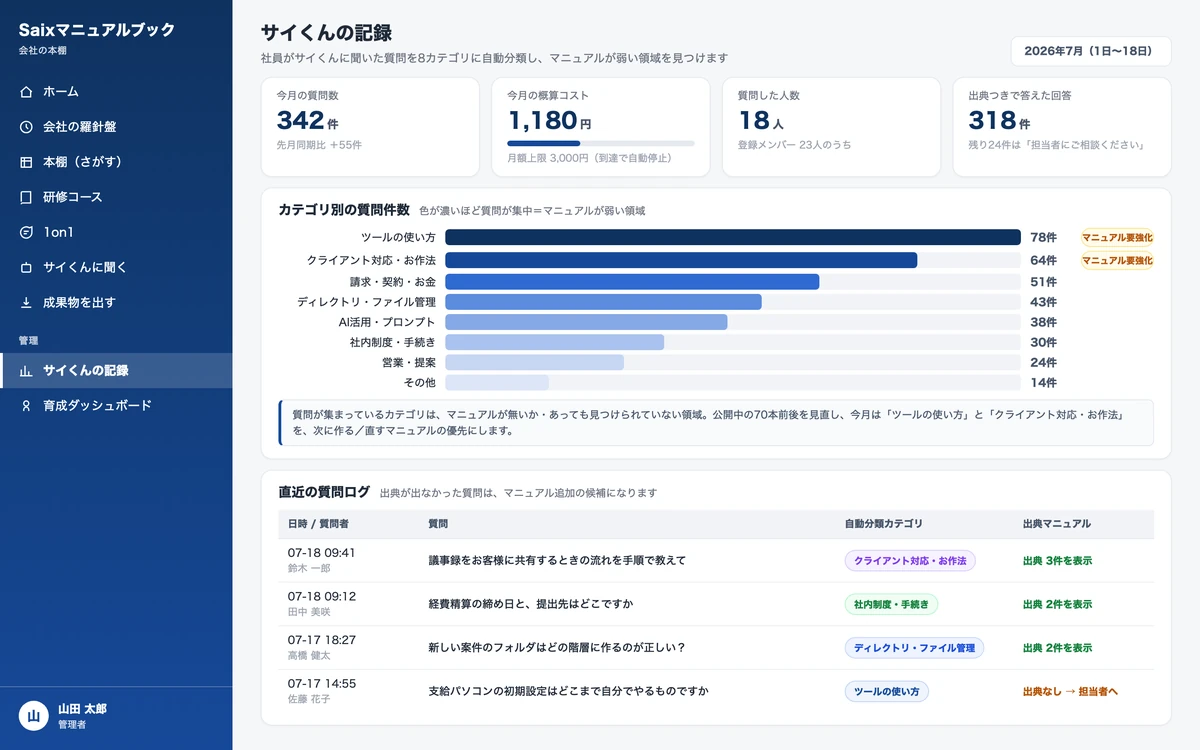The height and width of the screenshot is (750, 1200).
Task: Click the monthly cost progress bar
Action: coord(600,143)
